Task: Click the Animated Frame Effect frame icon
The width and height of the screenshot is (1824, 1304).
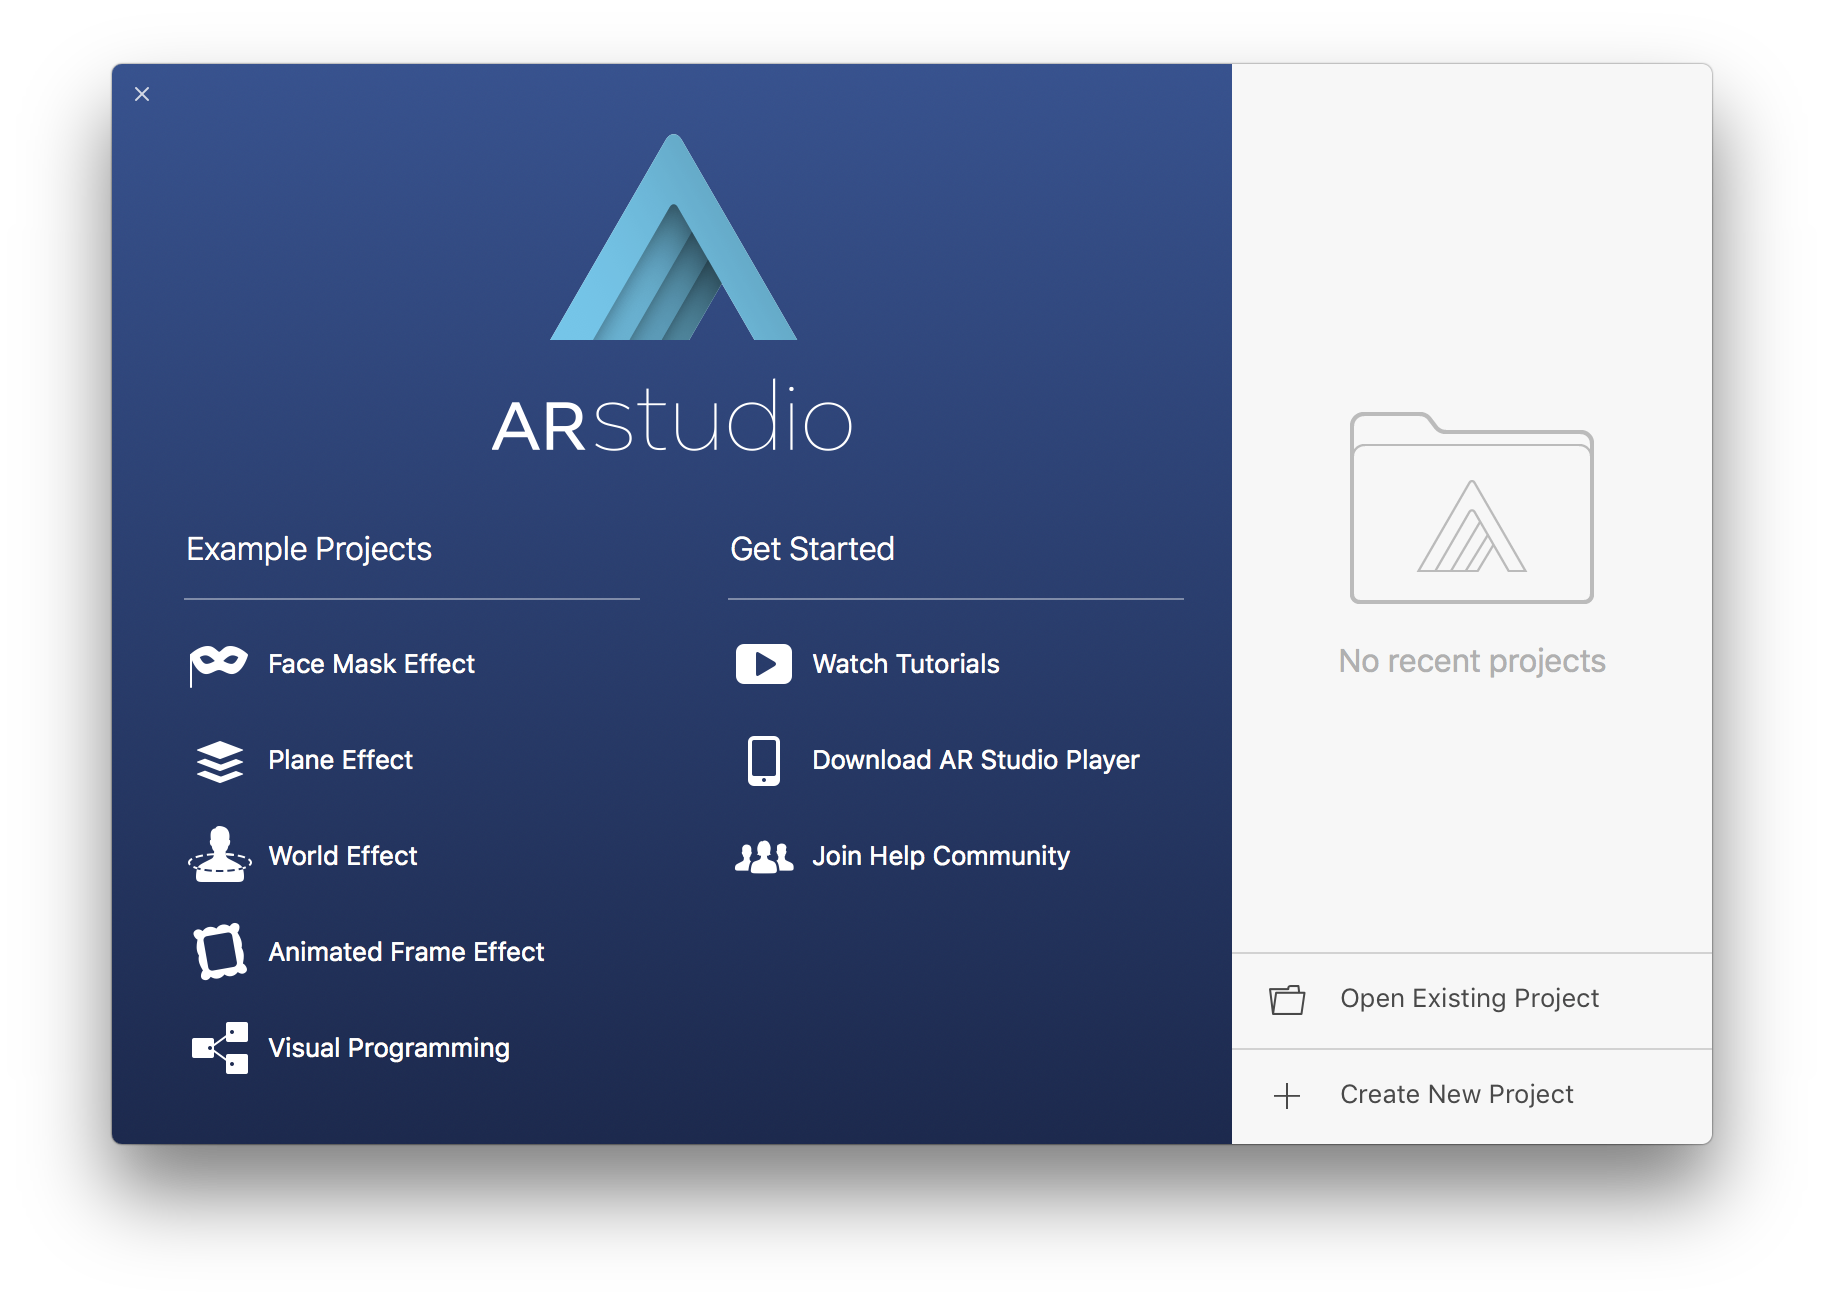Action: pyautogui.click(x=220, y=951)
